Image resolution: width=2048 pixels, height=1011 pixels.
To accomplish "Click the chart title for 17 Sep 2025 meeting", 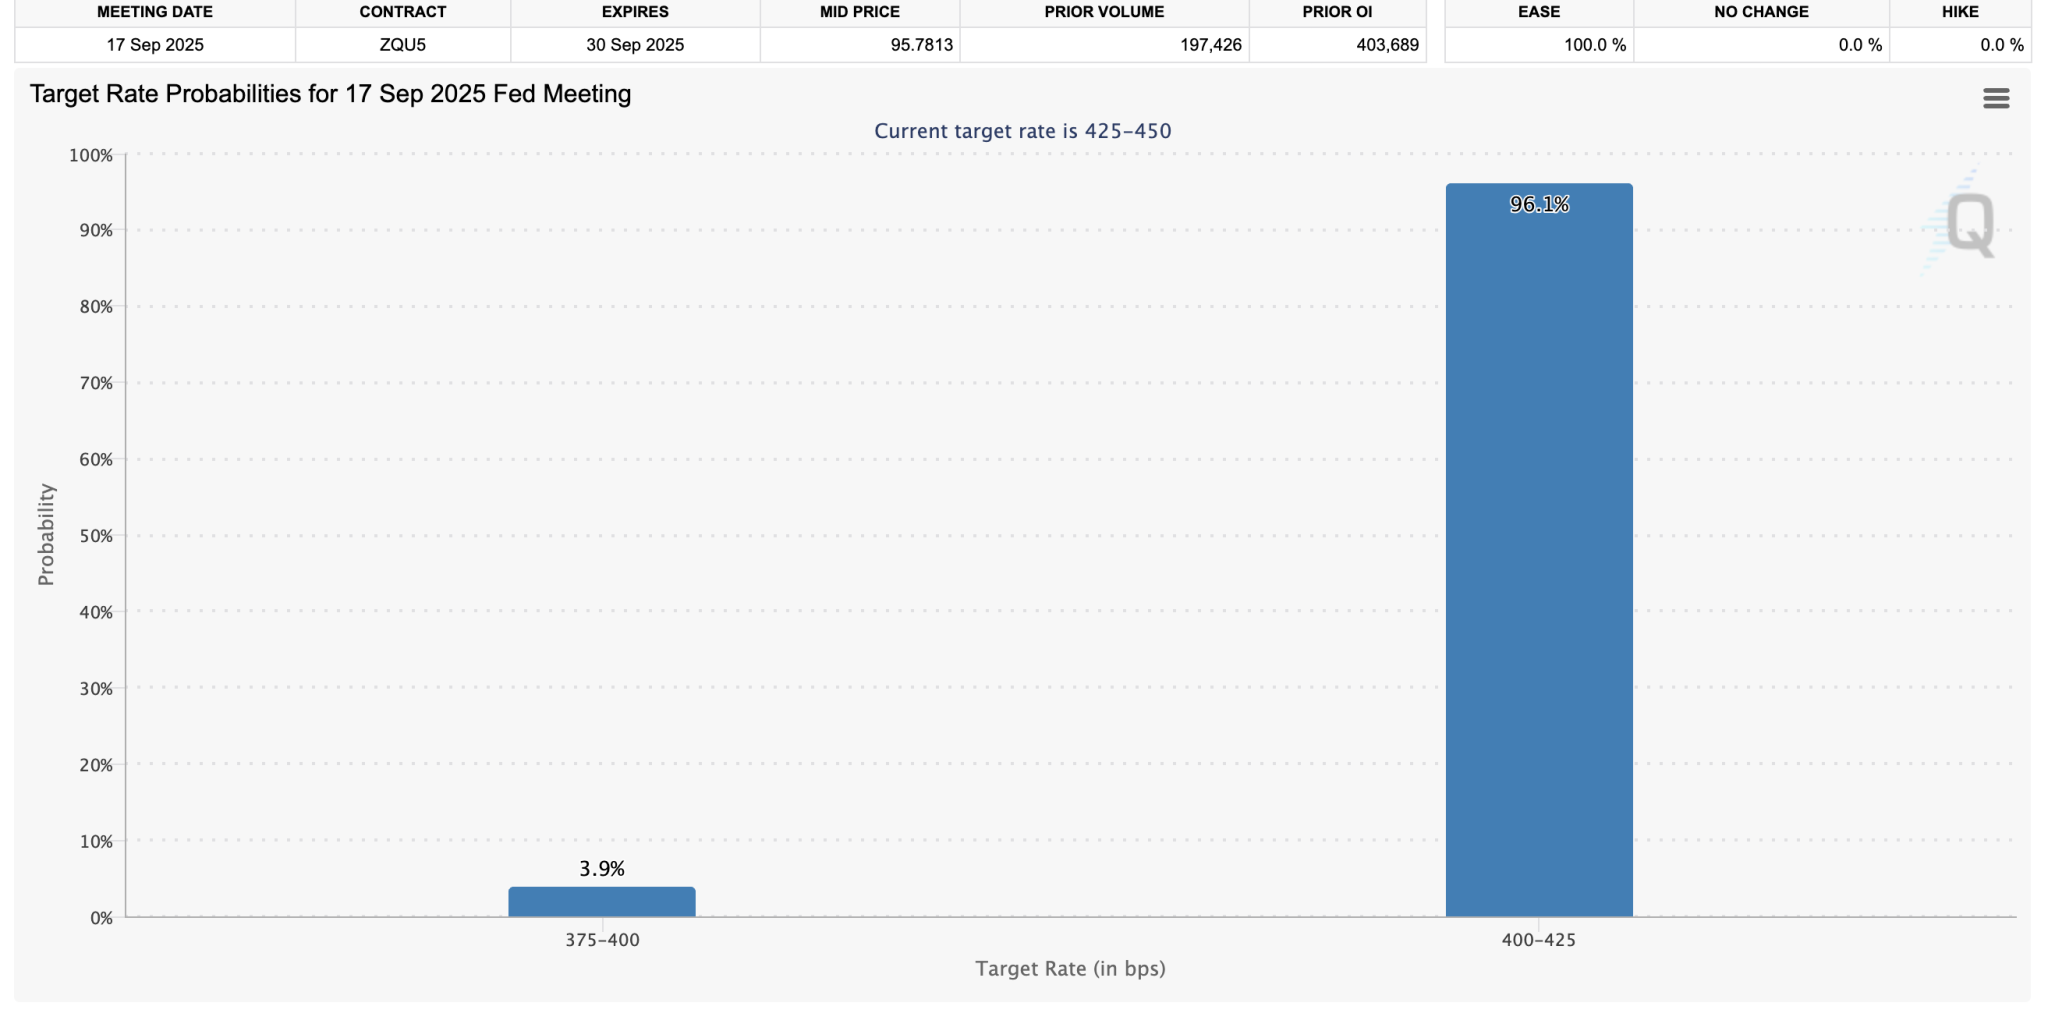I will [x=330, y=94].
